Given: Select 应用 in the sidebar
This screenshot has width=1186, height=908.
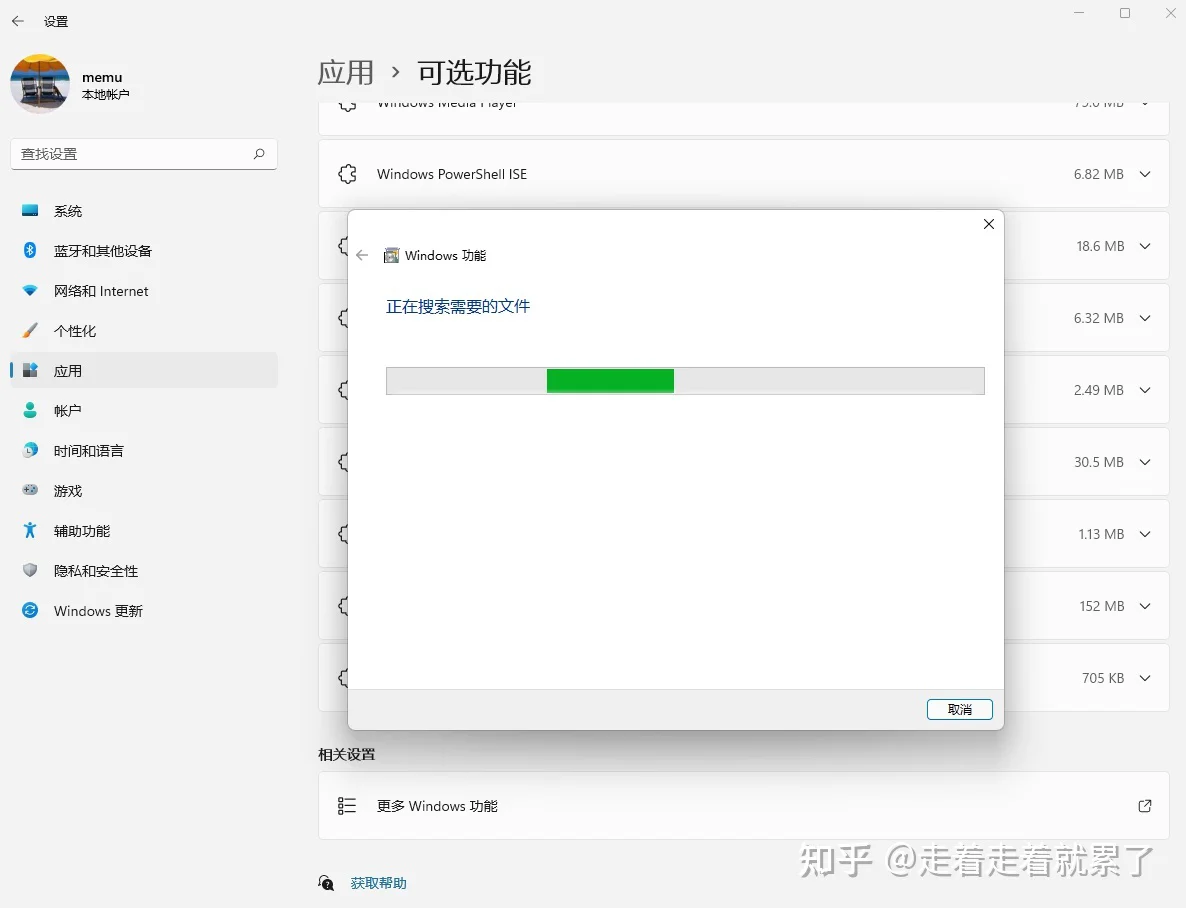Looking at the screenshot, I should [144, 371].
